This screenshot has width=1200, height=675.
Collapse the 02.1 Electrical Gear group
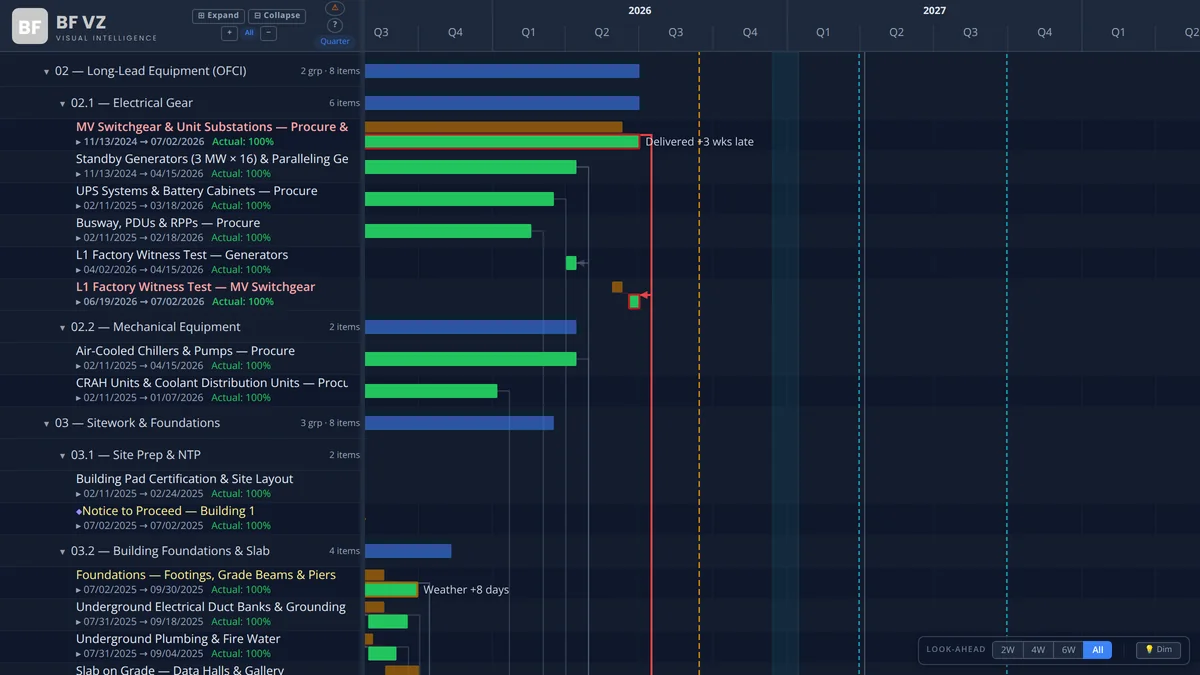coord(62,104)
